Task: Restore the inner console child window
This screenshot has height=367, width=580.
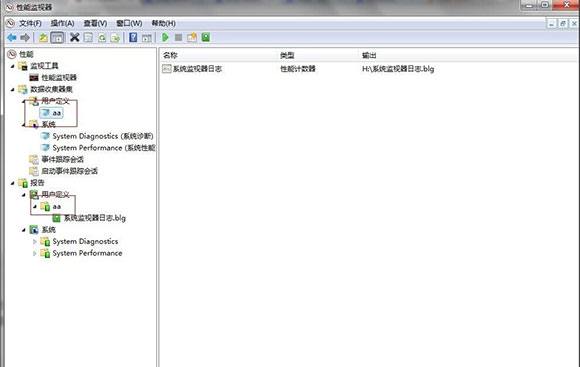Action: (x=563, y=24)
